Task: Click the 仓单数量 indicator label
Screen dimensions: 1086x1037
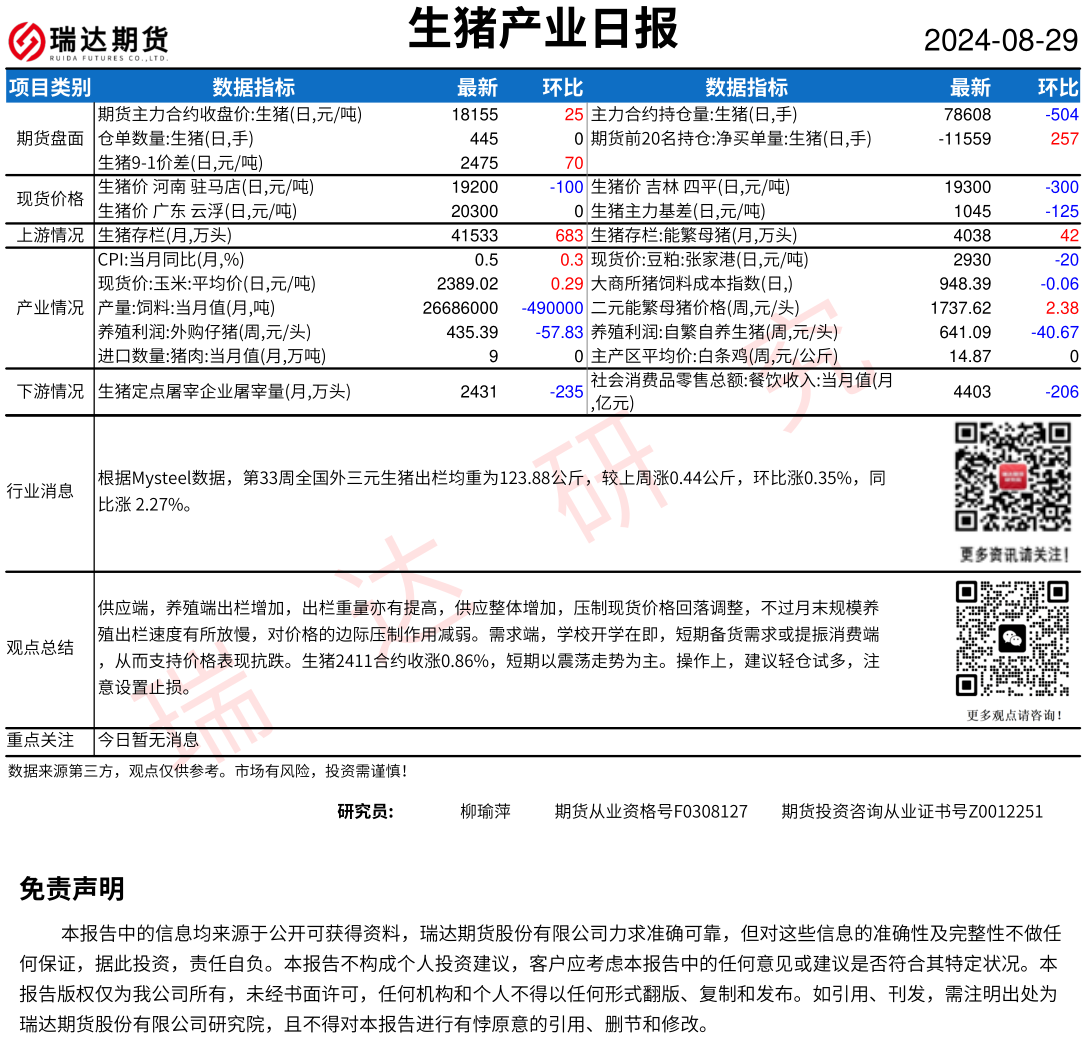Action: pyautogui.click(x=175, y=139)
